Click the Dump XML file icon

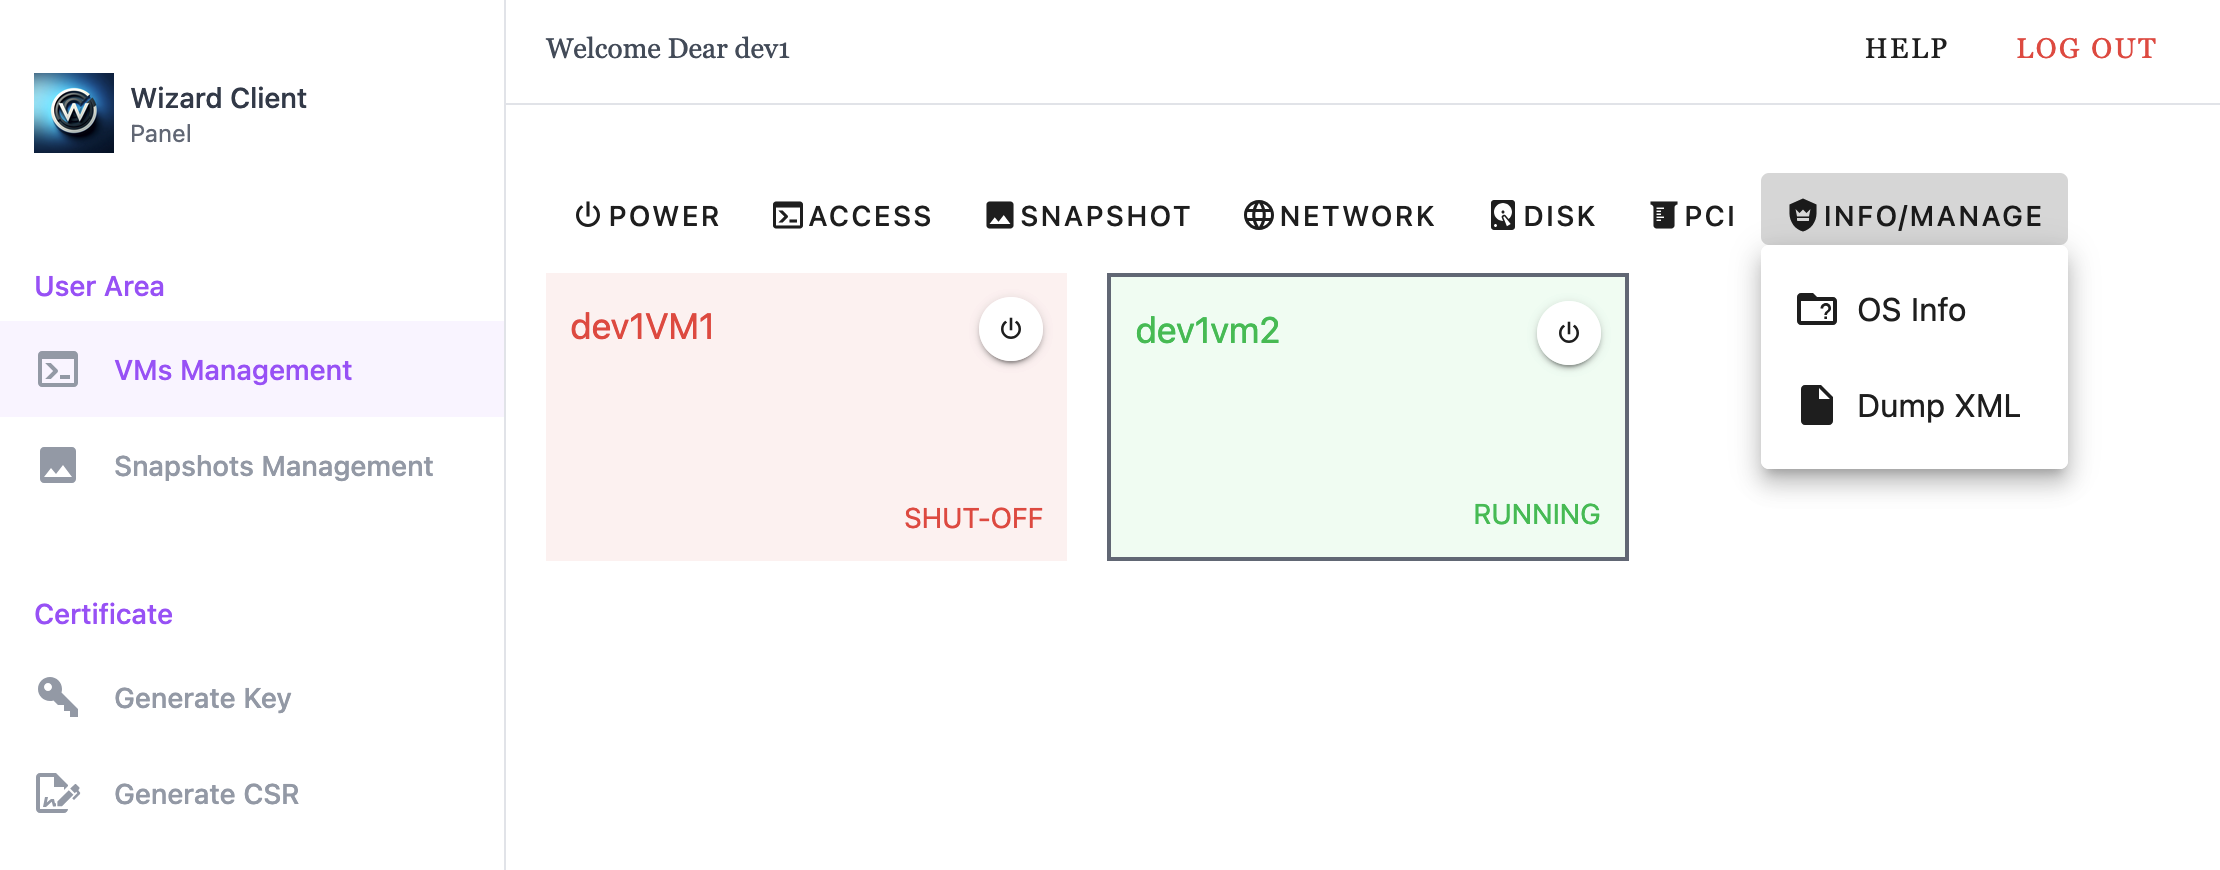pyautogui.click(x=1816, y=406)
